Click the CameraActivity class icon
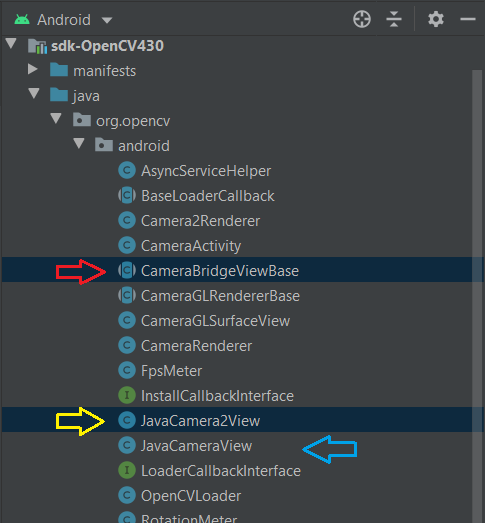485x523 pixels. click(127, 245)
